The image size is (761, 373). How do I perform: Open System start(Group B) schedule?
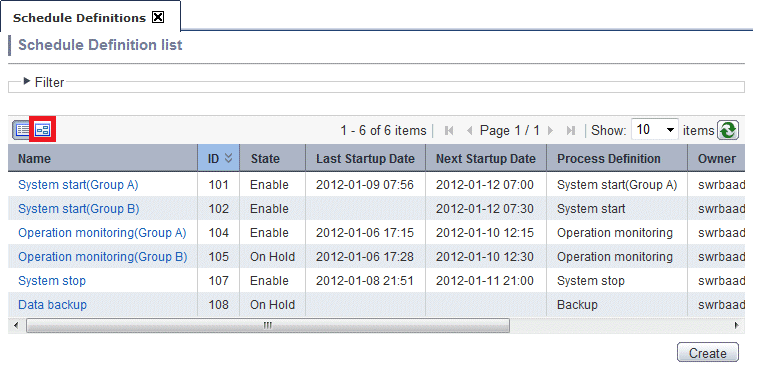(x=79, y=209)
